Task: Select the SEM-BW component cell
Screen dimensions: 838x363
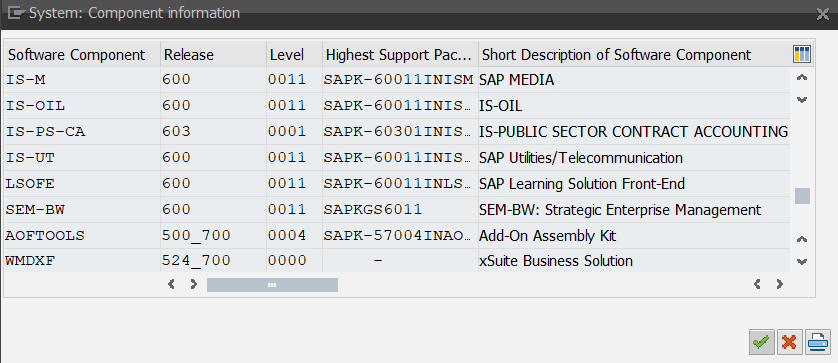Action: pyautogui.click(x=82, y=210)
